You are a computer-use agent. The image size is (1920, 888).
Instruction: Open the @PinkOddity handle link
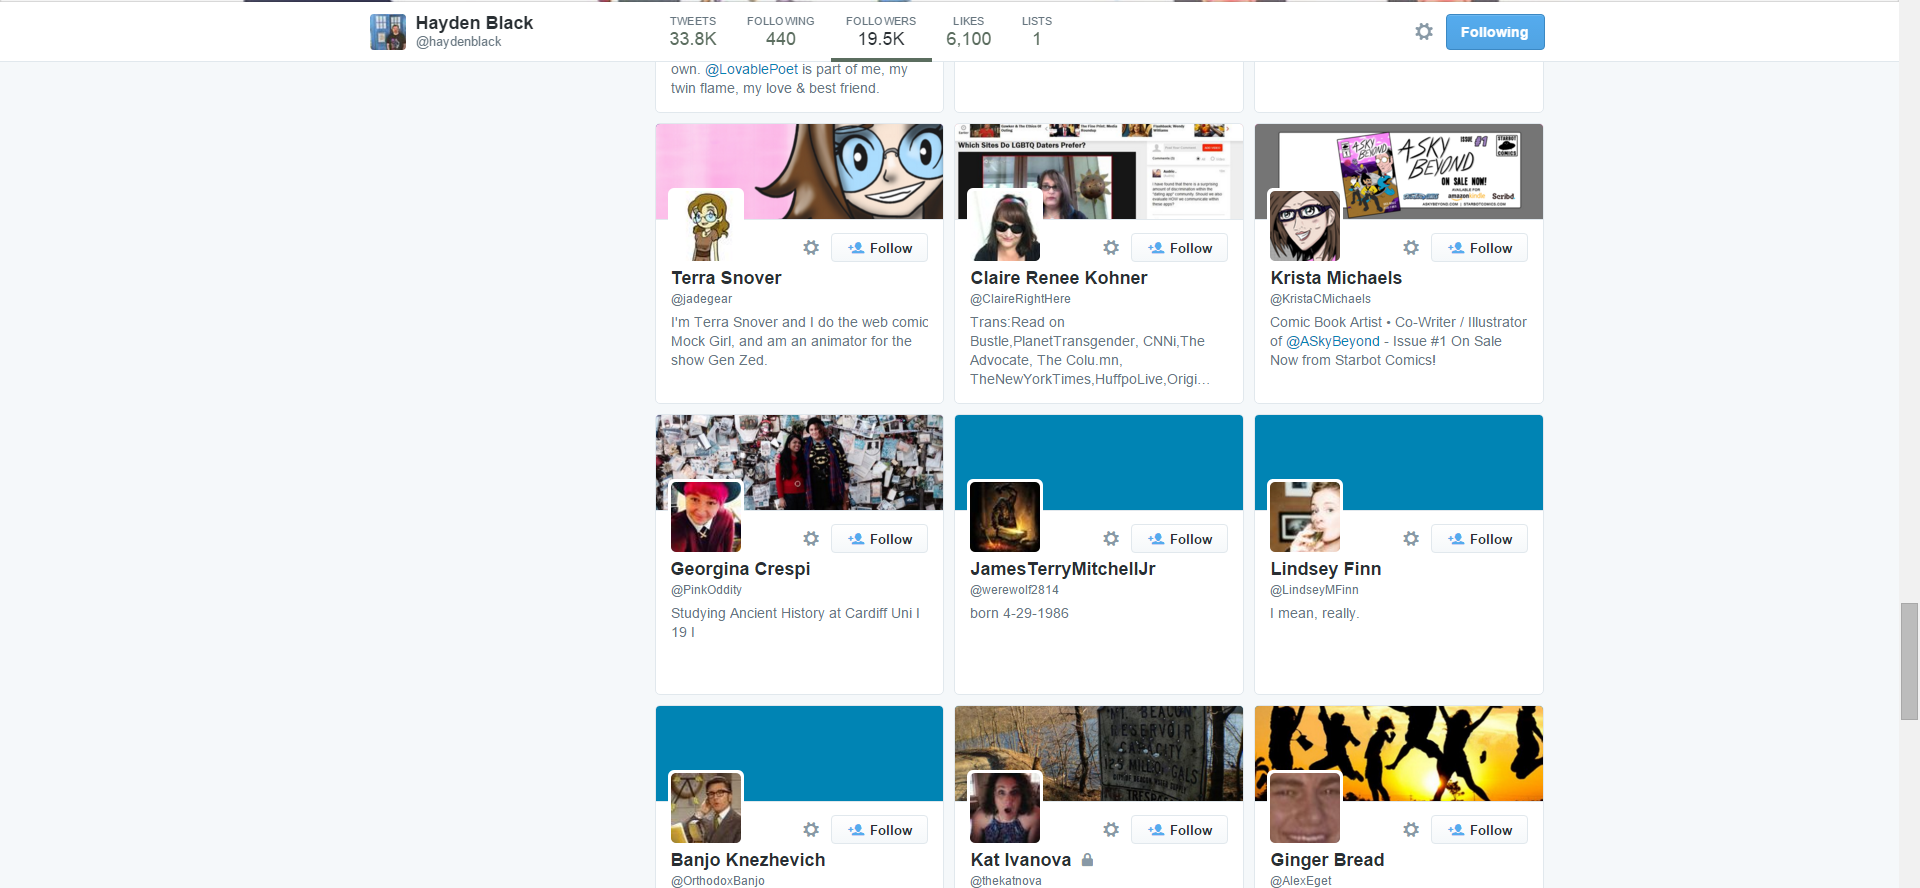point(707,590)
